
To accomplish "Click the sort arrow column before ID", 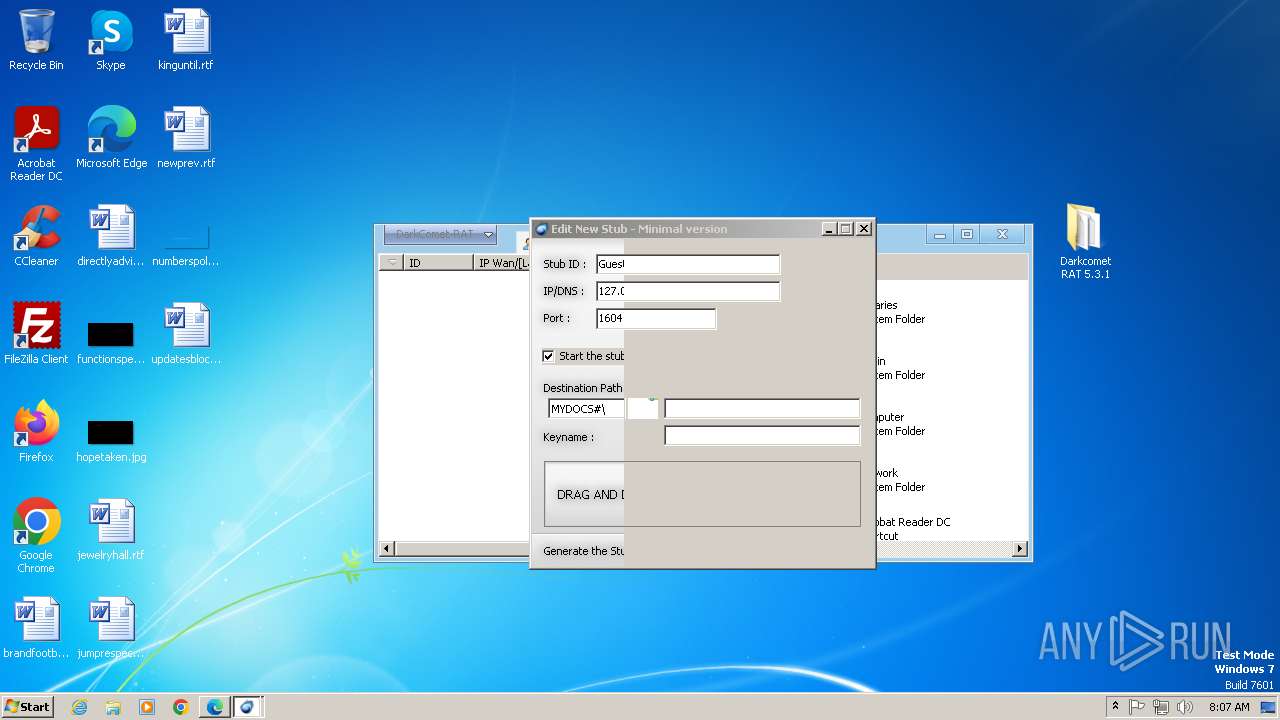I will tap(391, 263).
